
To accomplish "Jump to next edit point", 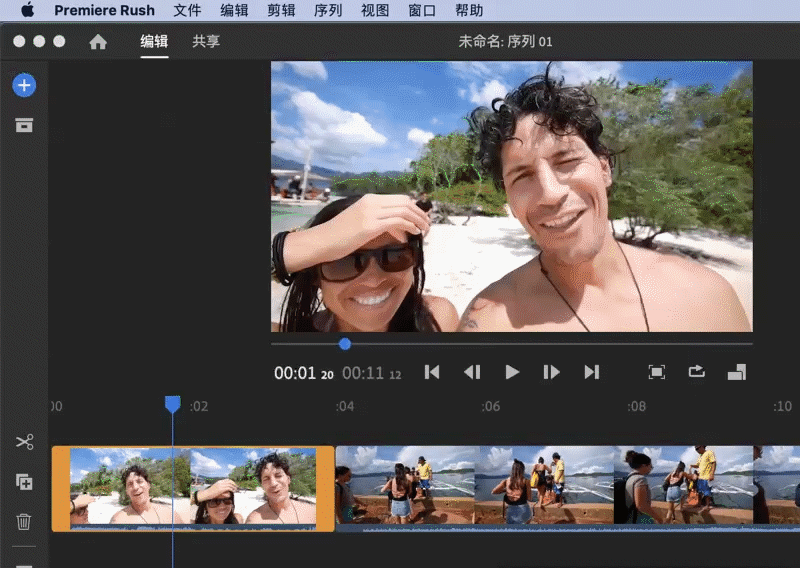I will coord(592,372).
